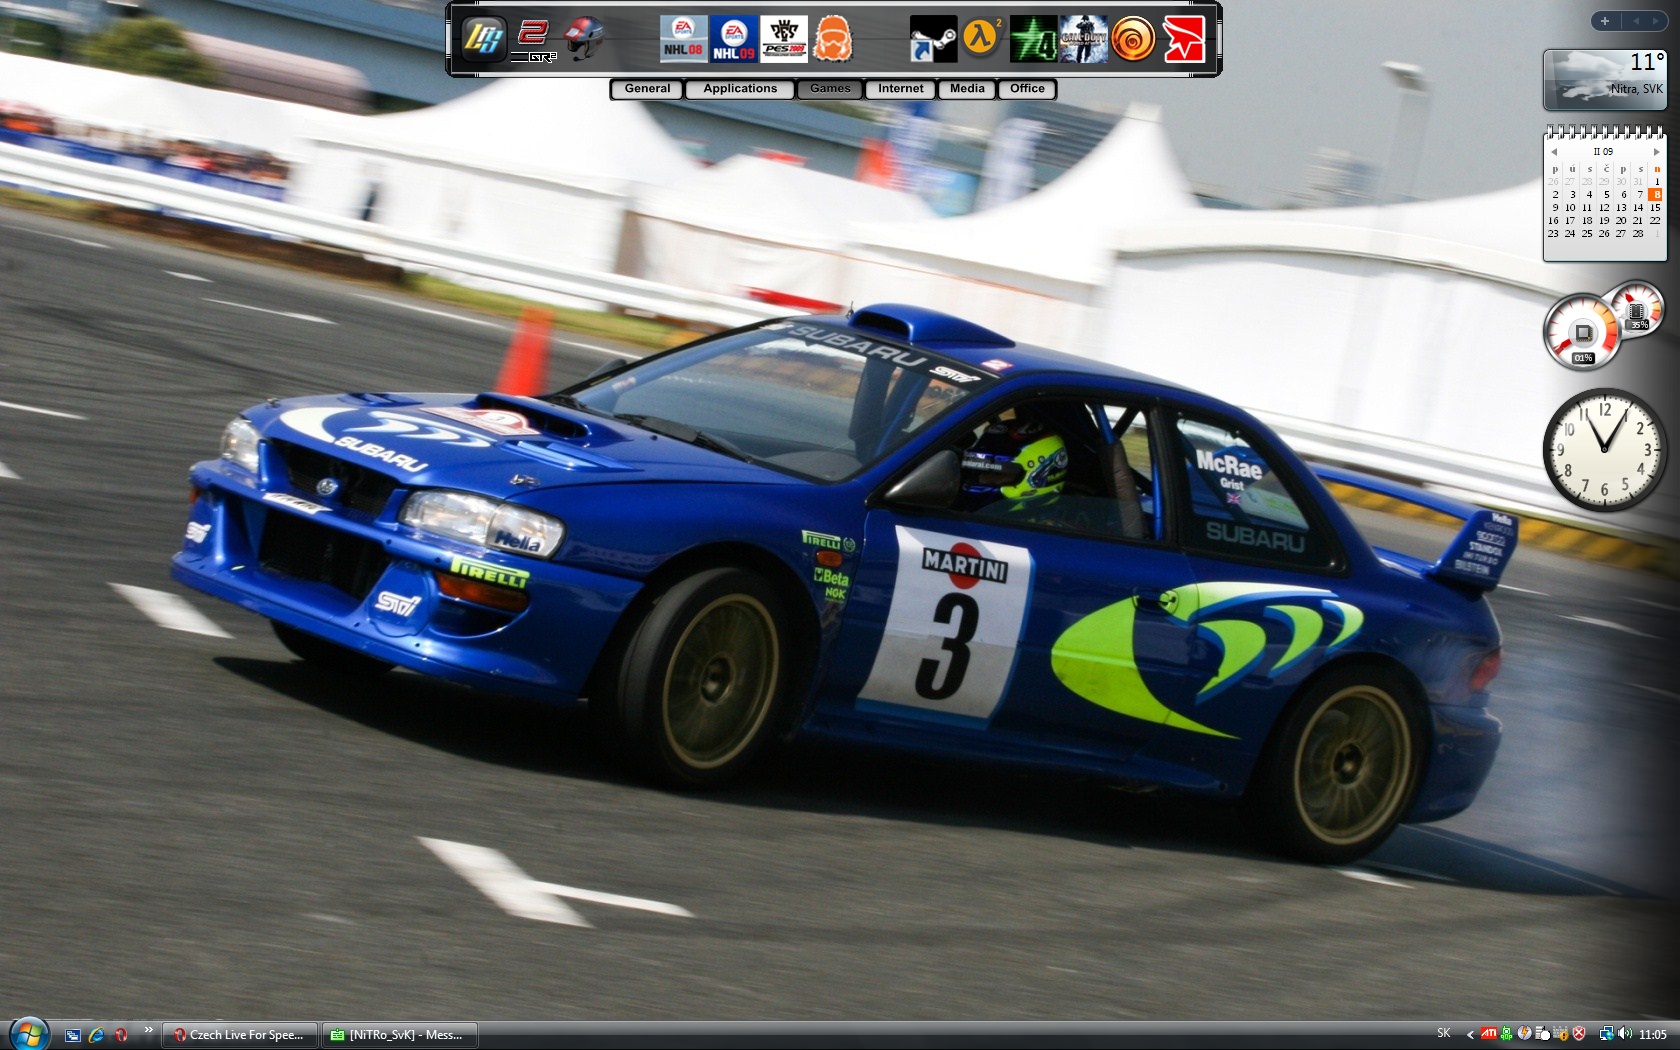Launch the red racing helmet game icon
The image size is (1680, 1050).
pyautogui.click(x=584, y=39)
